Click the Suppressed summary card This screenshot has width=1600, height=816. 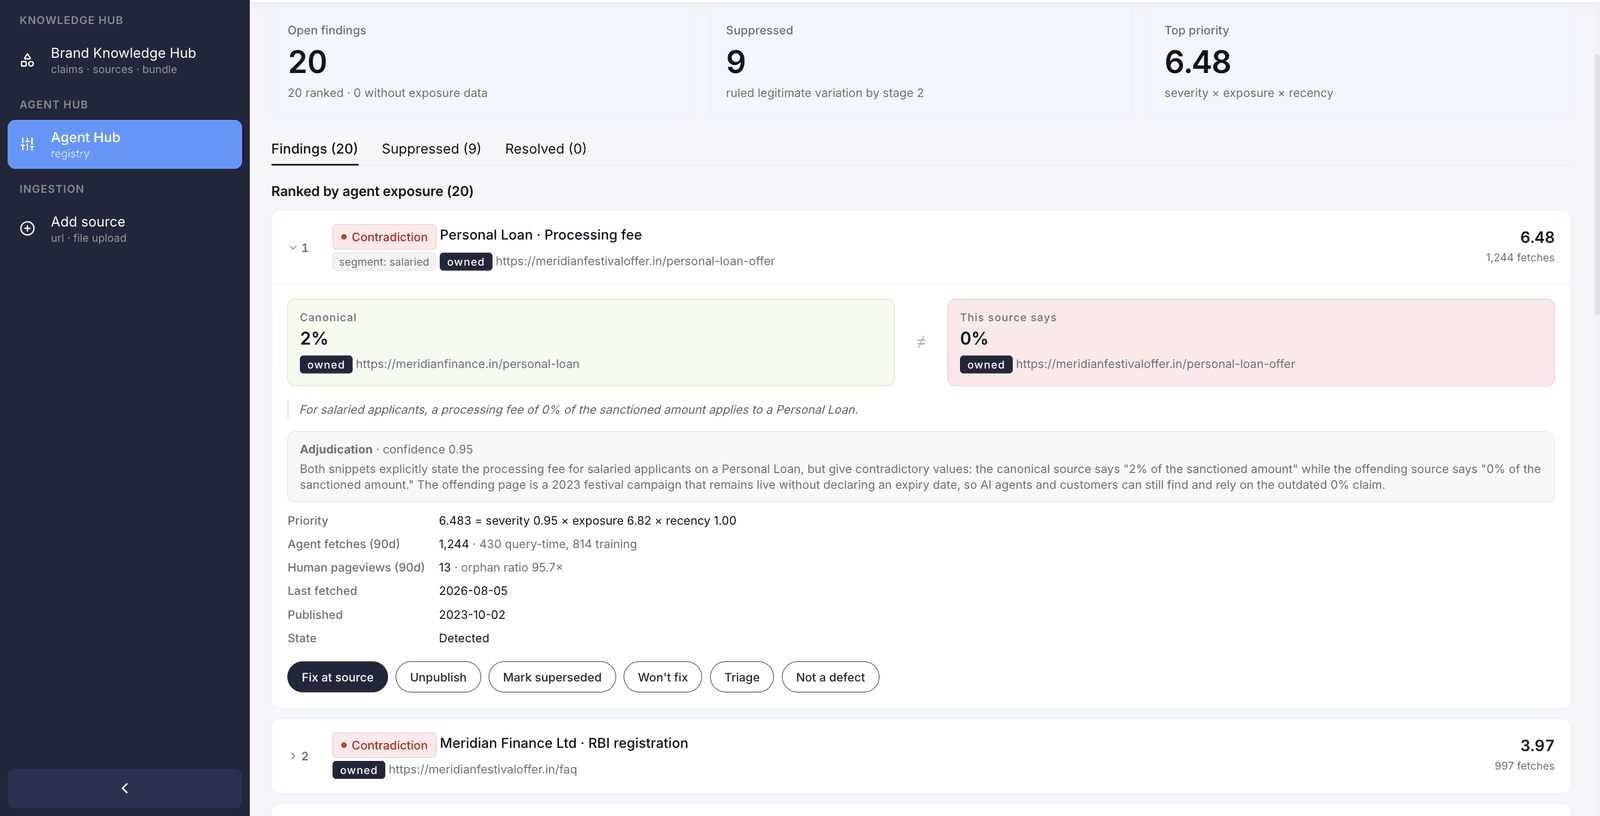pos(920,62)
